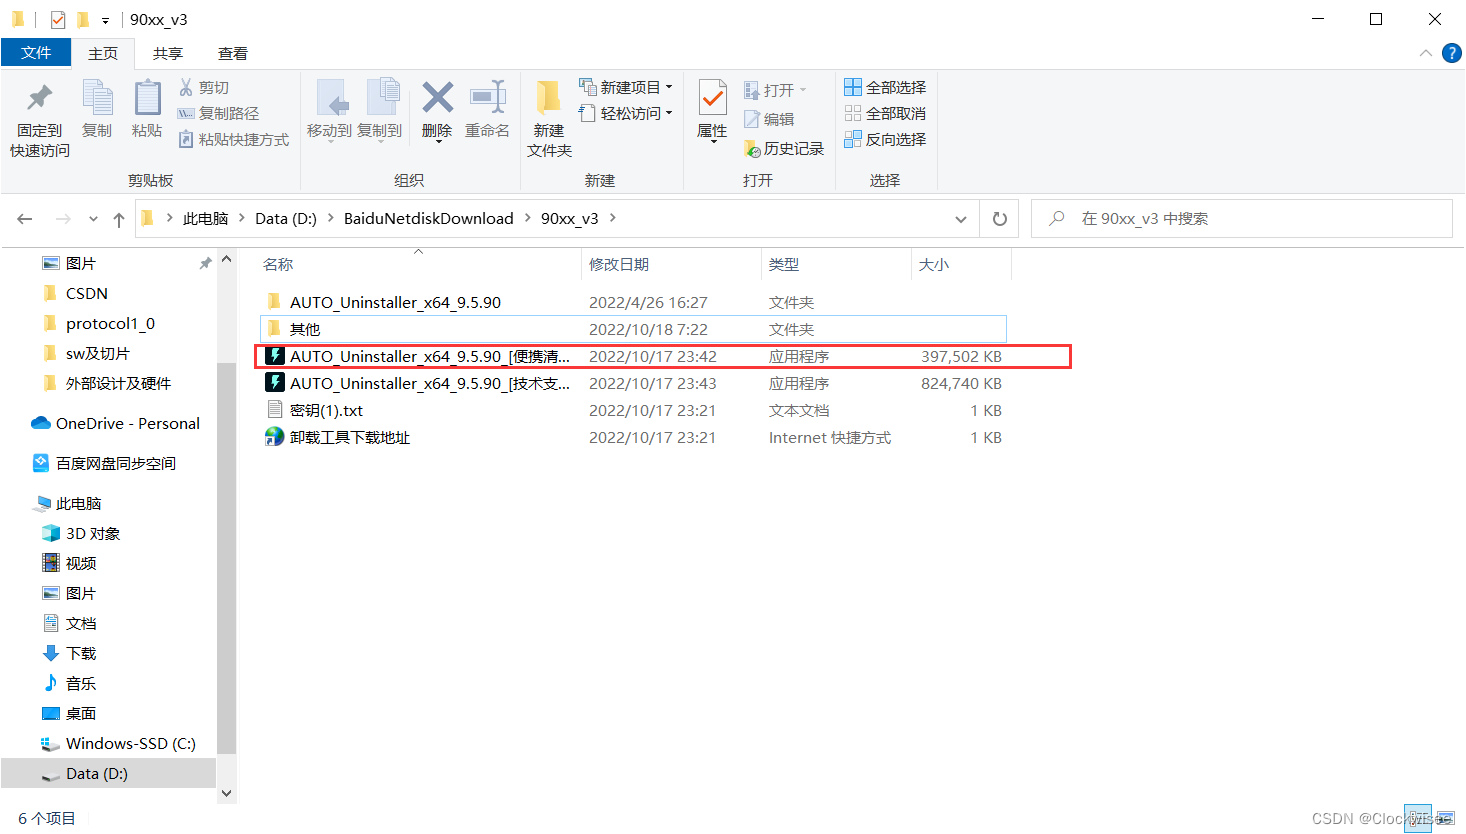Image resolution: width=1466 pixels, height=834 pixels.
Task: Open the Move to menu
Action: tap(329, 110)
